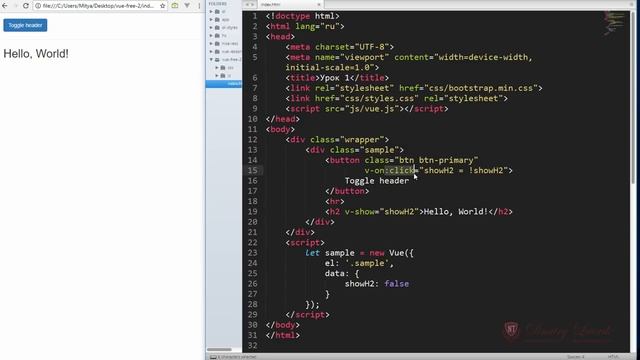Click data: { on line 25
This screenshot has width=640, height=360.
[x=342, y=273]
